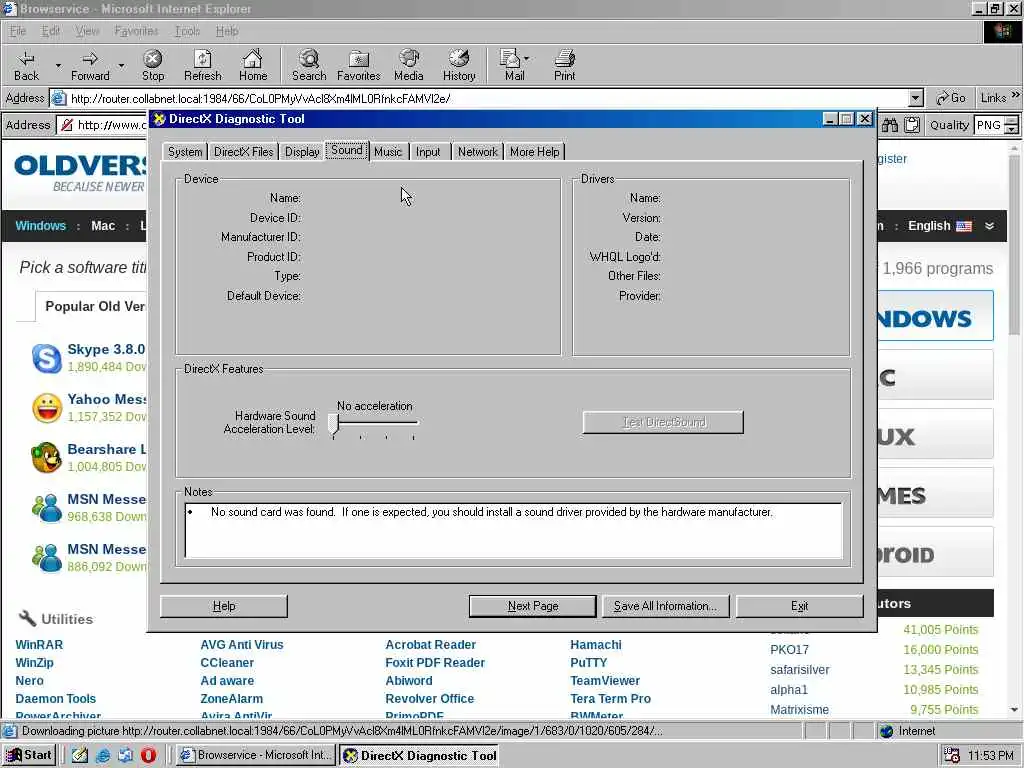The width and height of the screenshot is (1024, 768).
Task: Open the TeamViewer link
Action: (x=605, y=680)
